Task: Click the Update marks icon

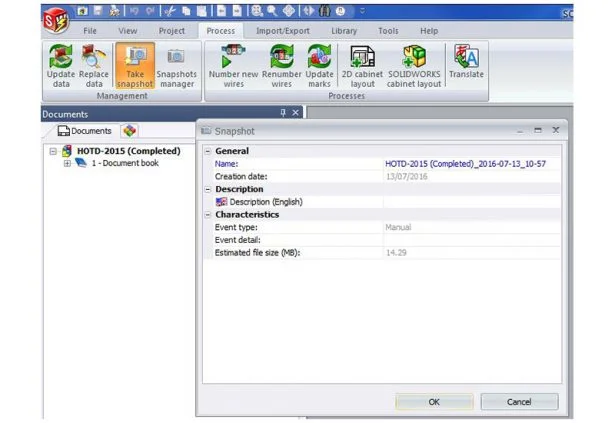Action: pos(319,65)
